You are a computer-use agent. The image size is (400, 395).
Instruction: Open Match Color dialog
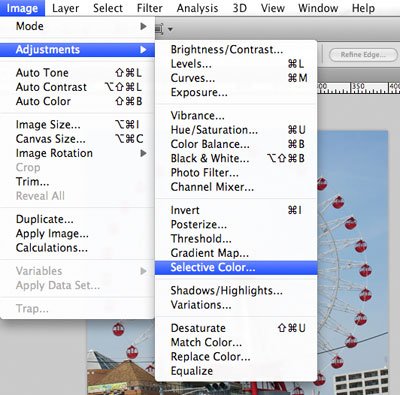point(236,342)
